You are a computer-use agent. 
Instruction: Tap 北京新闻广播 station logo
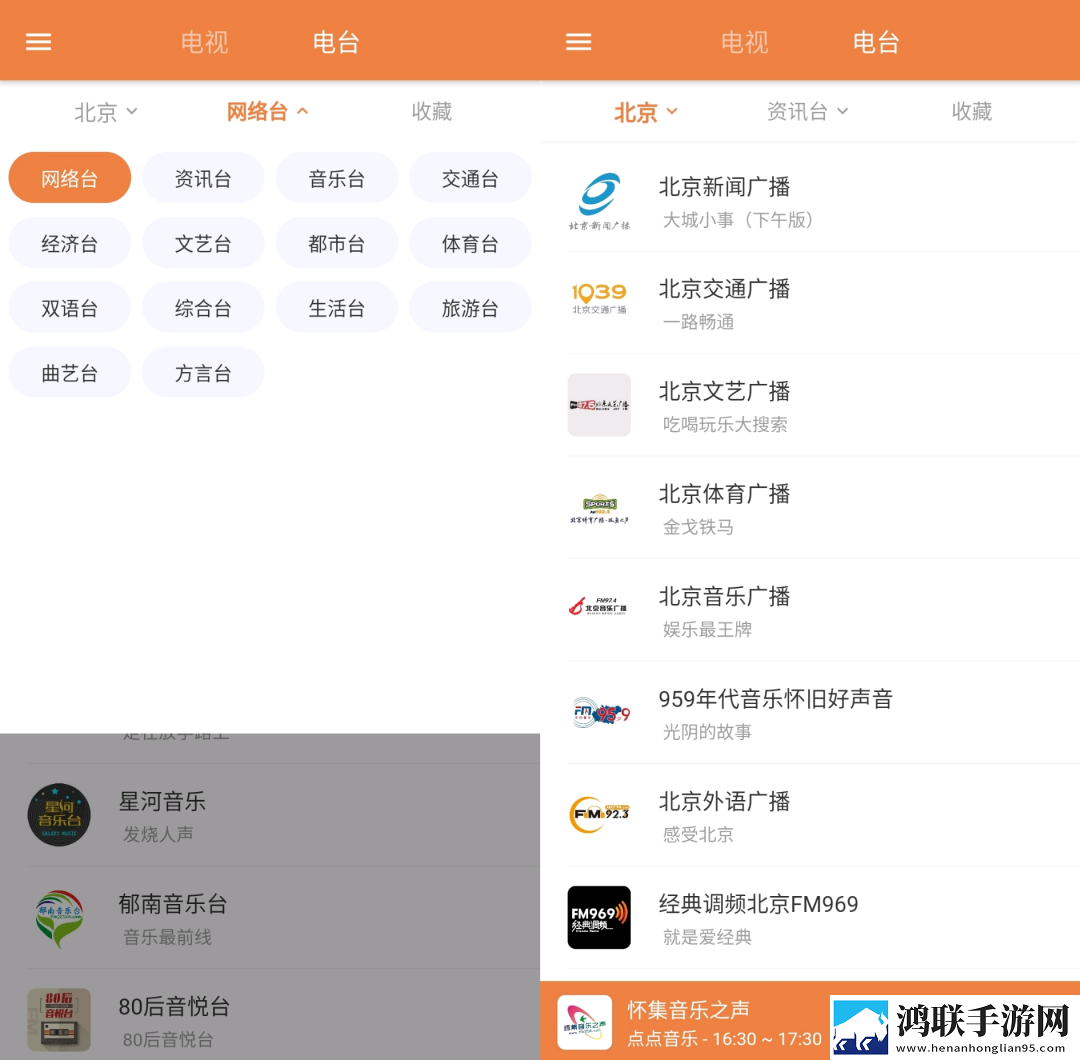(x=599, y=201)
